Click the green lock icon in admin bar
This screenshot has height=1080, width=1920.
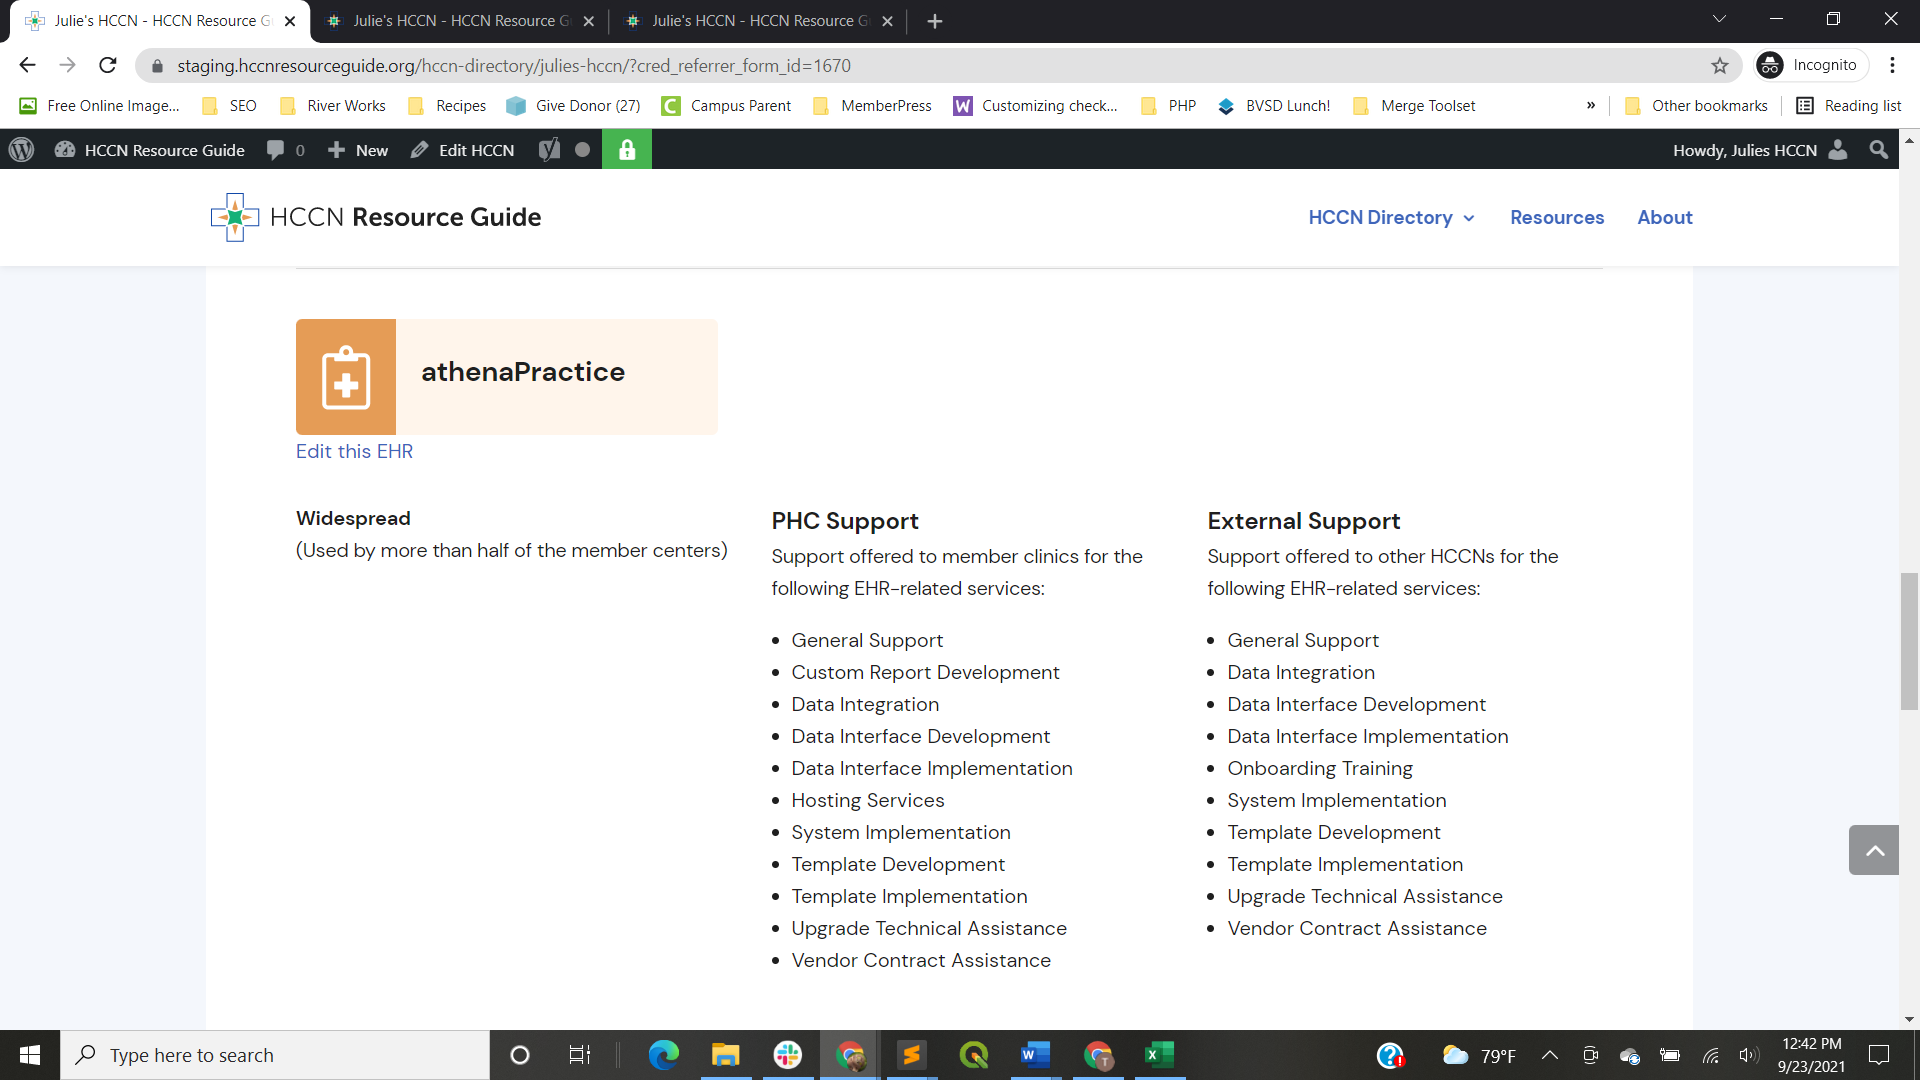tap(627, 150)
